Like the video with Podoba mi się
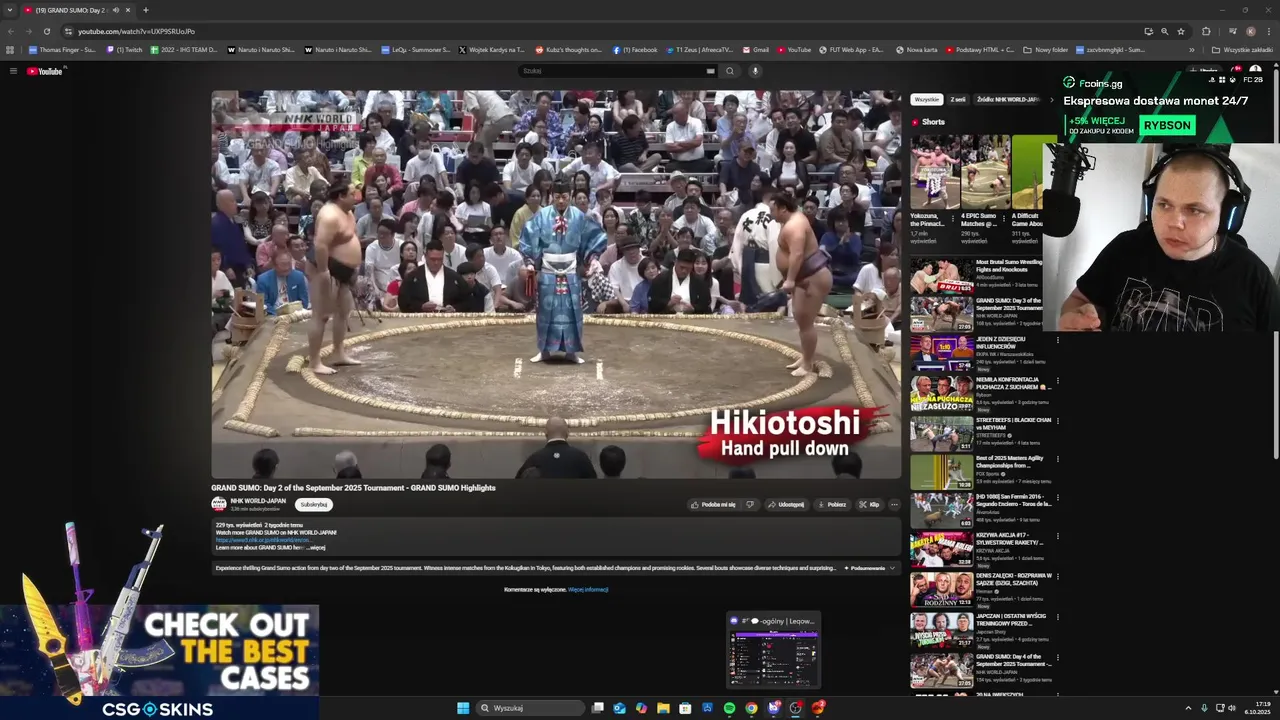The height and width of the screenshot is (720, 1280). pos(713,504)
